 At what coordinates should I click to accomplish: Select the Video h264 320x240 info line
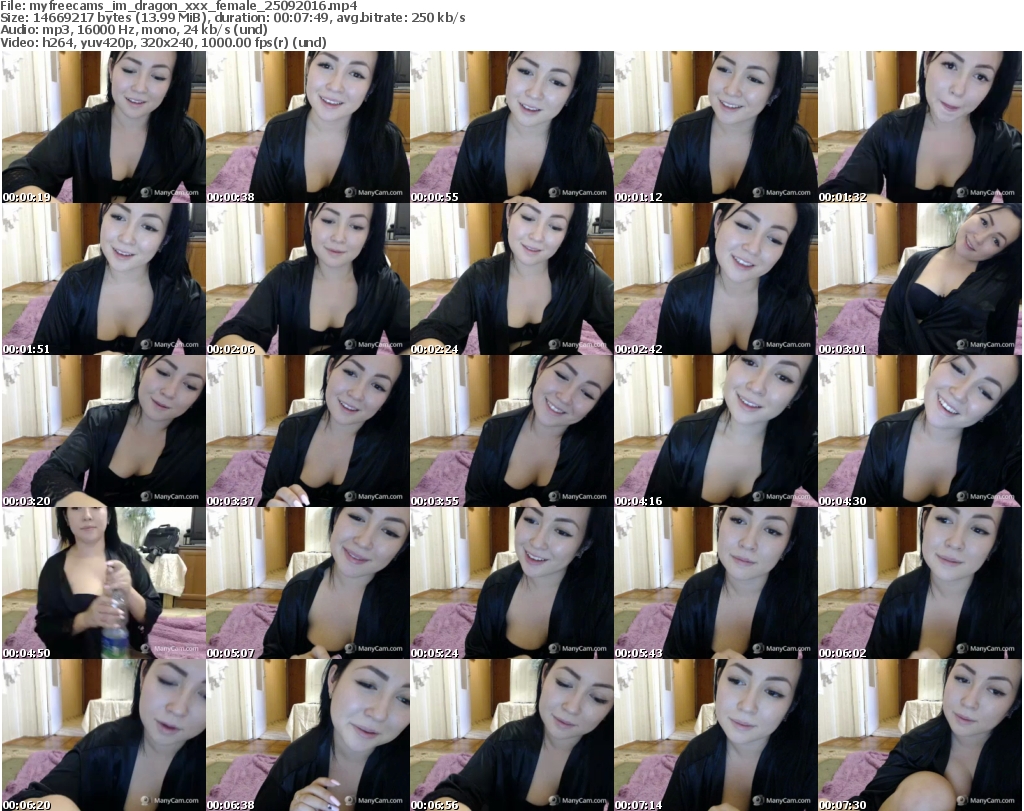[x=163, y=42]
